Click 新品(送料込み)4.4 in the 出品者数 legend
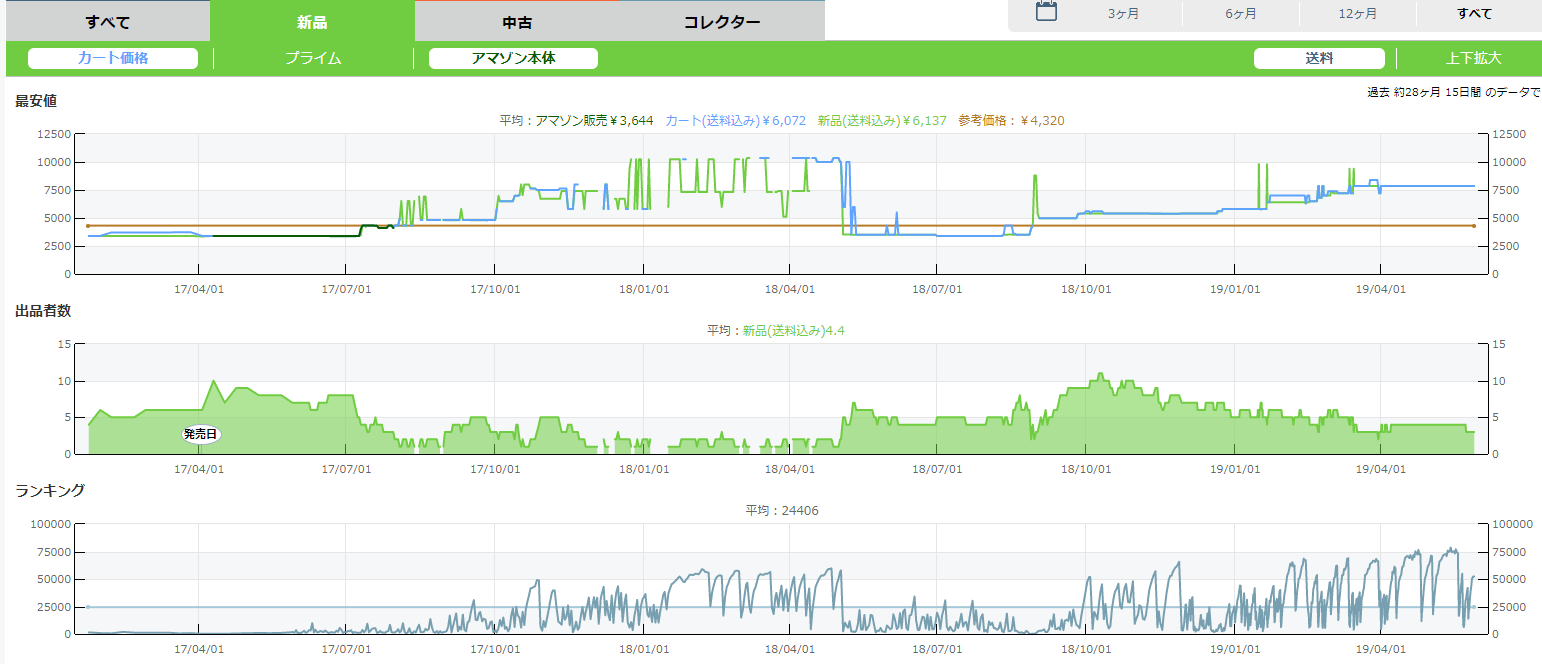 793,331
